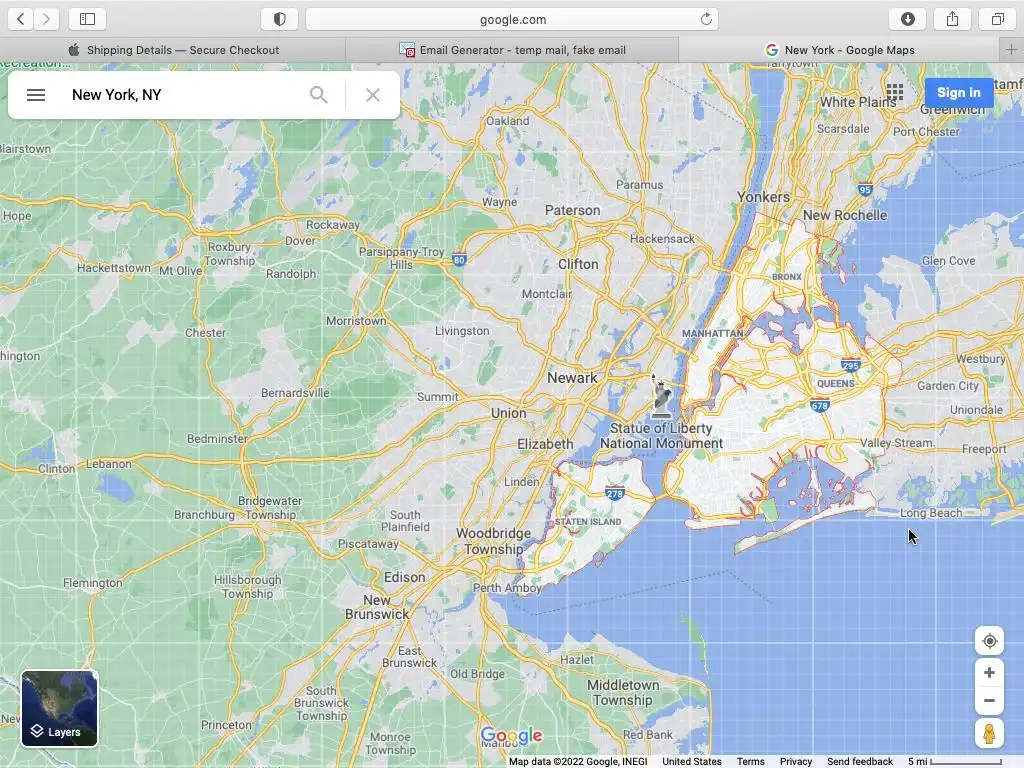Click the Sign in button
The image size is (1024, 768).
click(x=959, y=93)
